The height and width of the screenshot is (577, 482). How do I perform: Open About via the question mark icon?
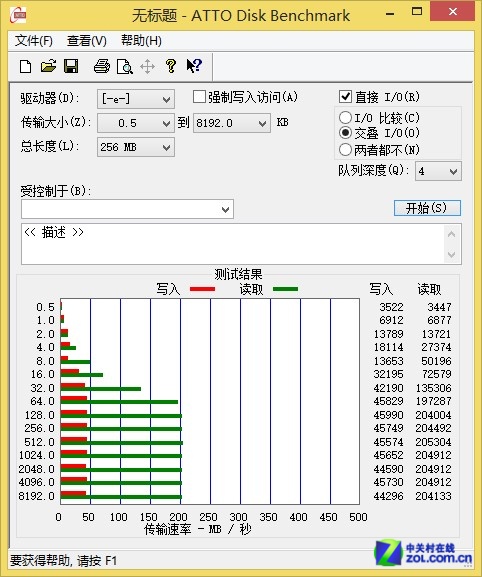pos(171,66)
